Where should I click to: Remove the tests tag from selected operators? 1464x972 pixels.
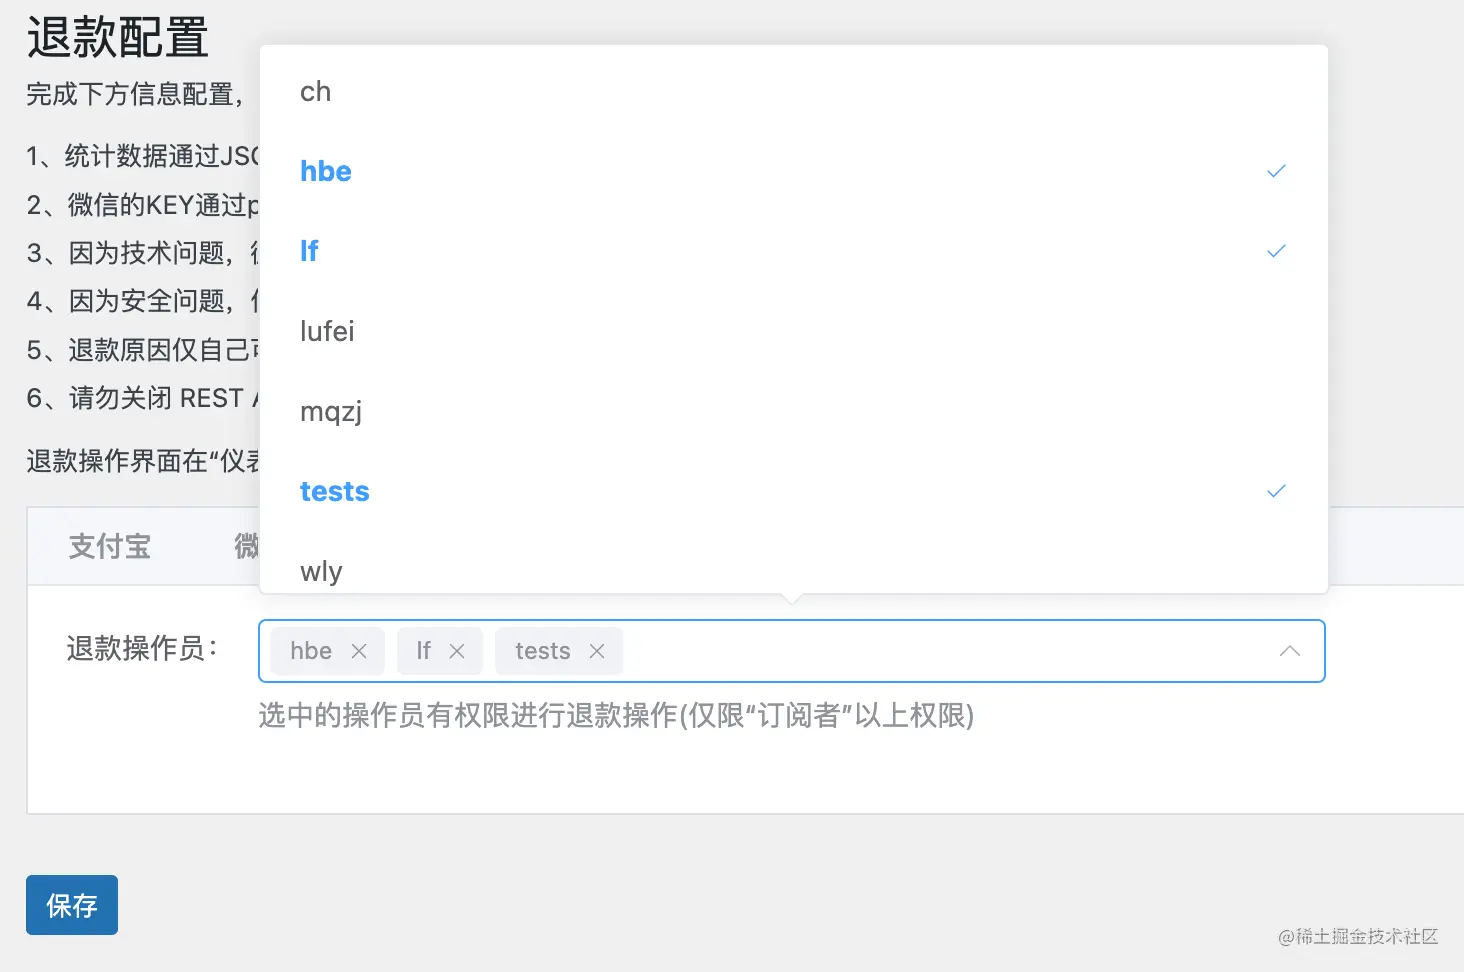coord(597,651)
